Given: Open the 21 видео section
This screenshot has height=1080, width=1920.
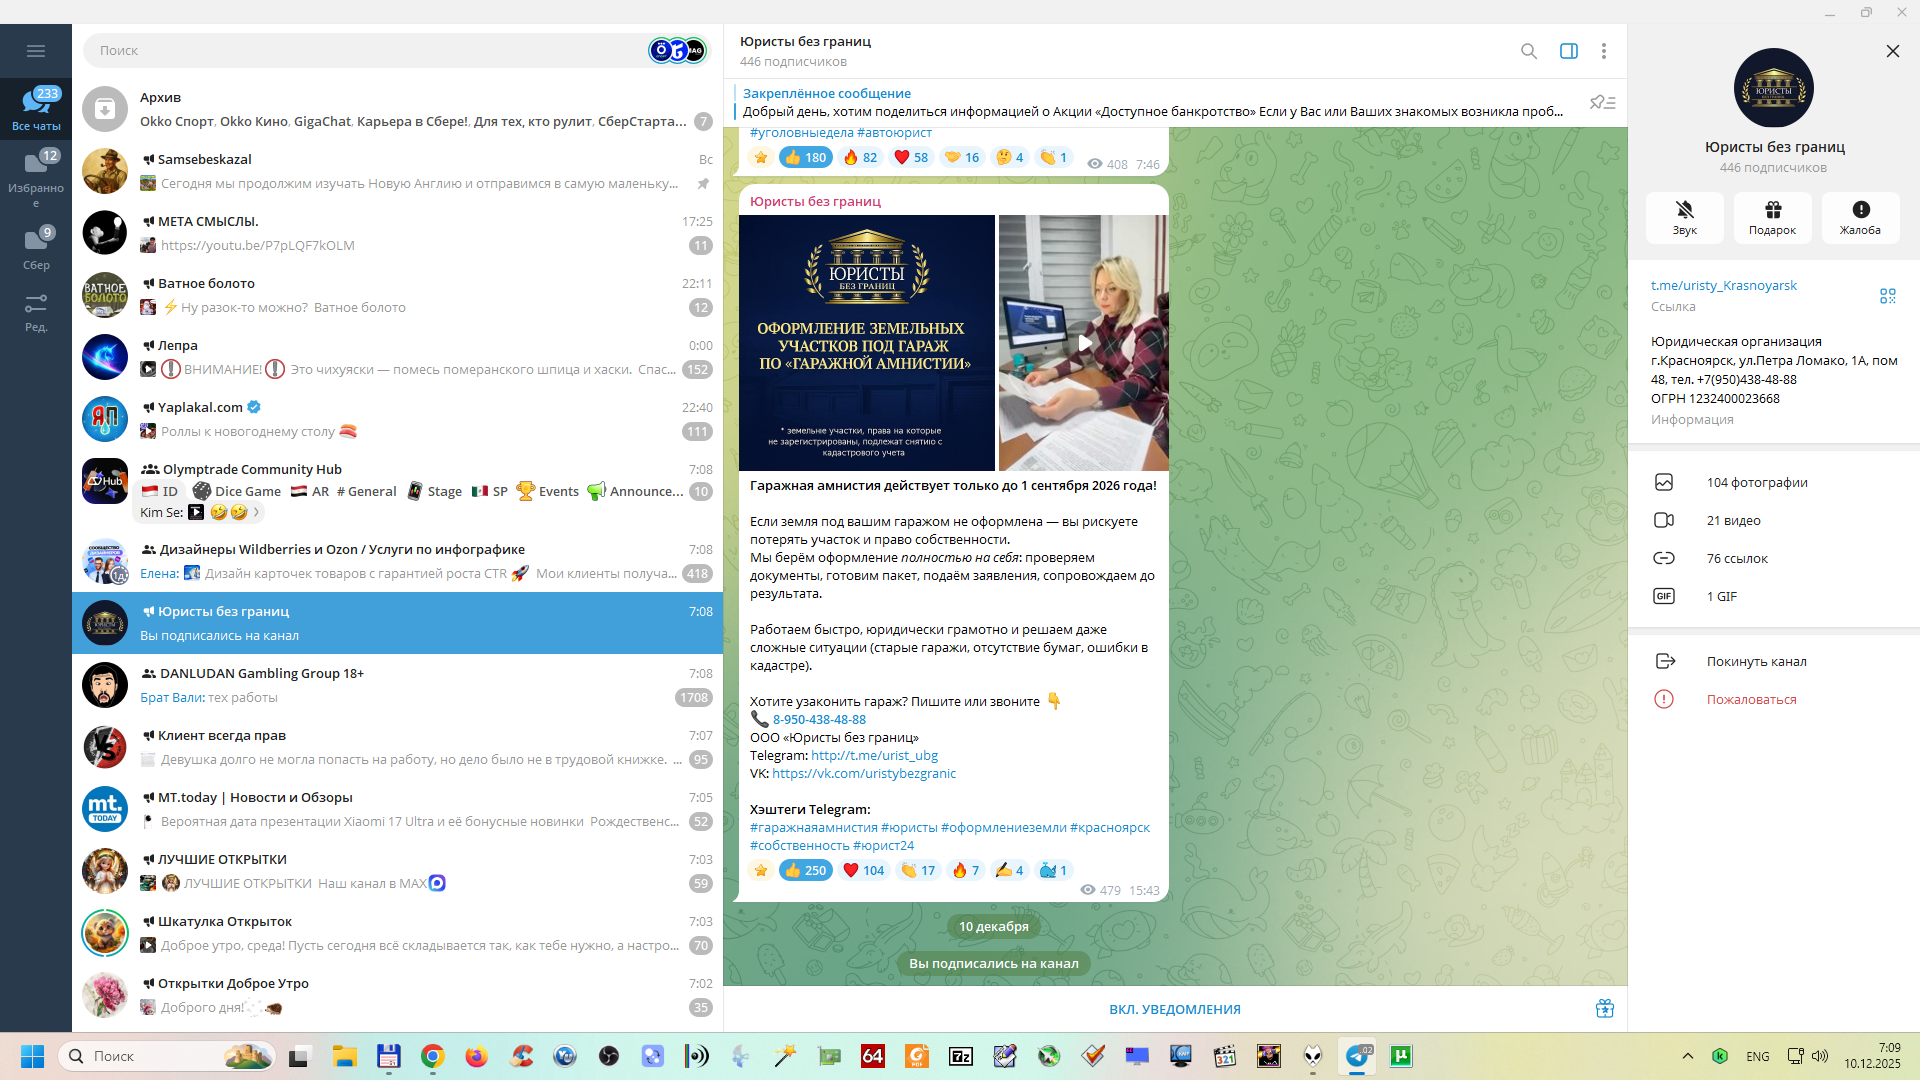Looking at the screenshot, I should point(1733,521).
